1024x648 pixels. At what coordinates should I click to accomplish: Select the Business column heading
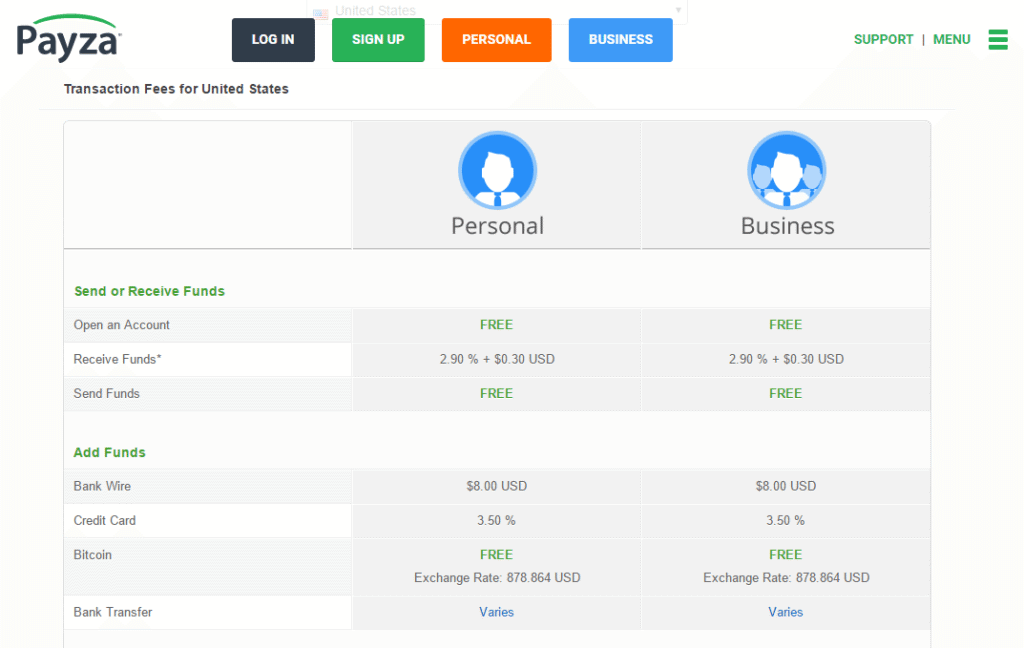coord(787,226)
